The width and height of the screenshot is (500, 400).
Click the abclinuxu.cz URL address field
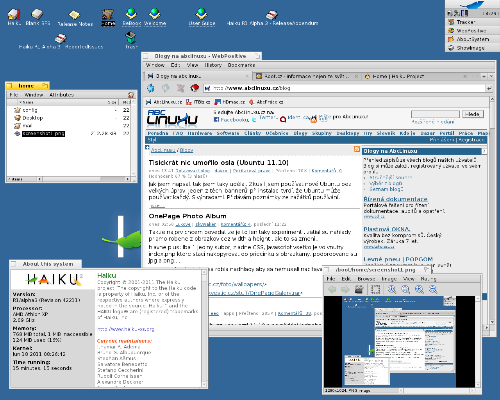click(x=344, y=88)
